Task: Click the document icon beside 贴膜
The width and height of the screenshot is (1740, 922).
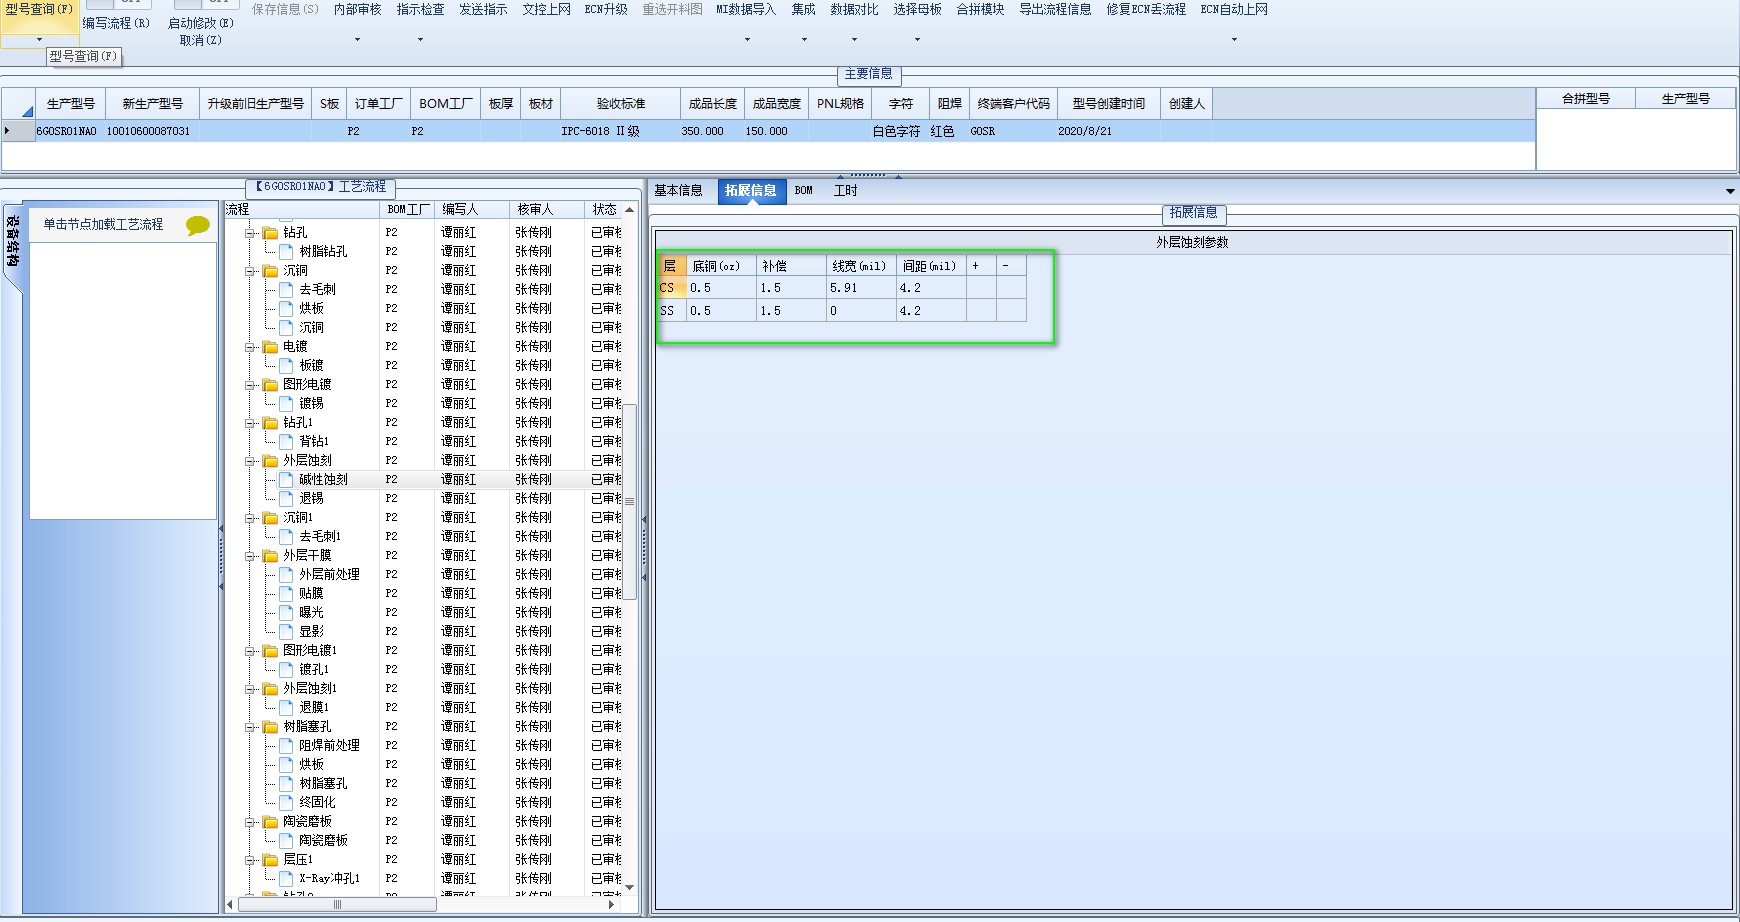Action: click(286, 594)
